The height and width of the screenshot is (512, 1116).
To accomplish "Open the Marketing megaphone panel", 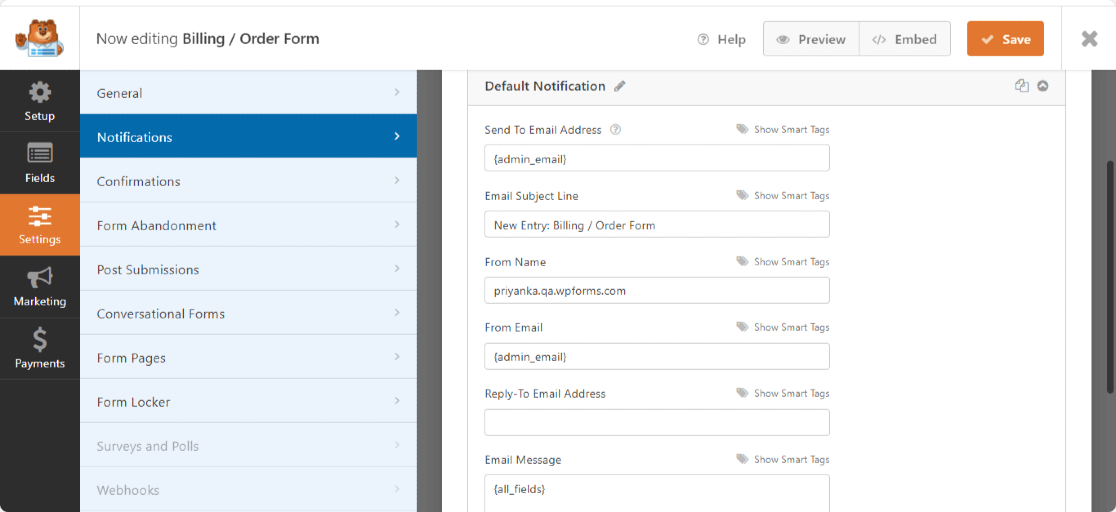I will 40,287.
